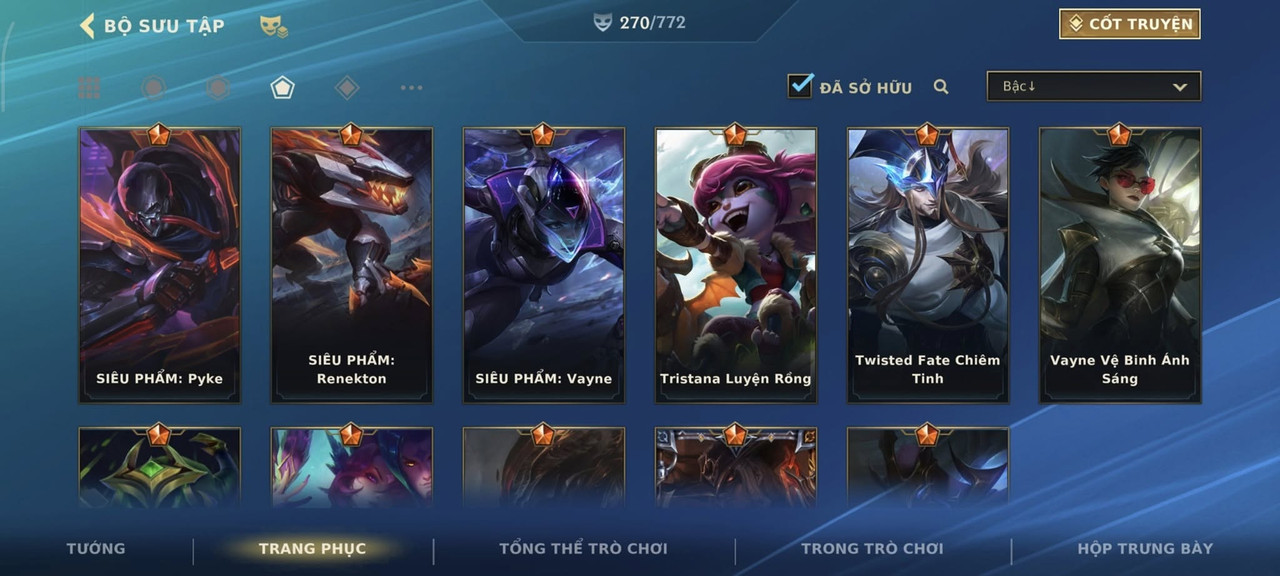Open the Twisted Fate Chiêm Tinh skin
This screenshot has height=576, width=1280.
(x=928, y=265)
